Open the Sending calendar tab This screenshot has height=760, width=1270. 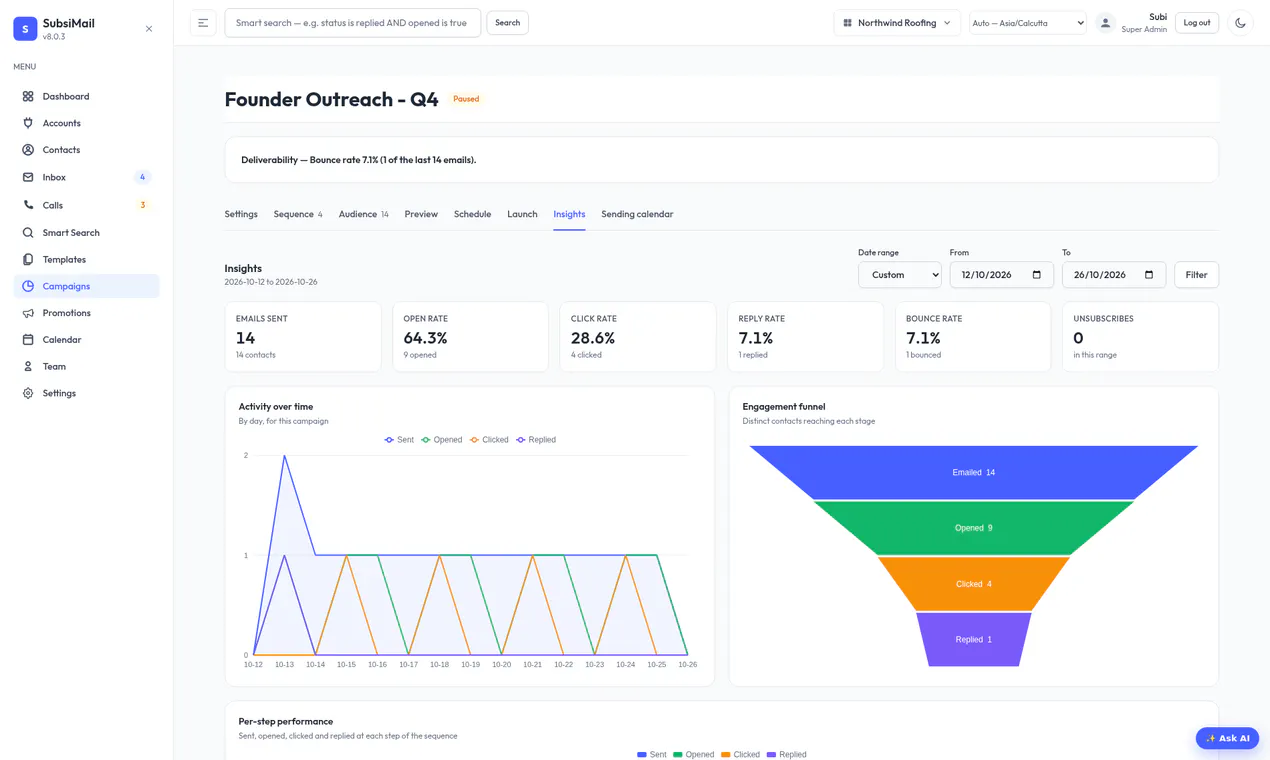click(637, 214)
